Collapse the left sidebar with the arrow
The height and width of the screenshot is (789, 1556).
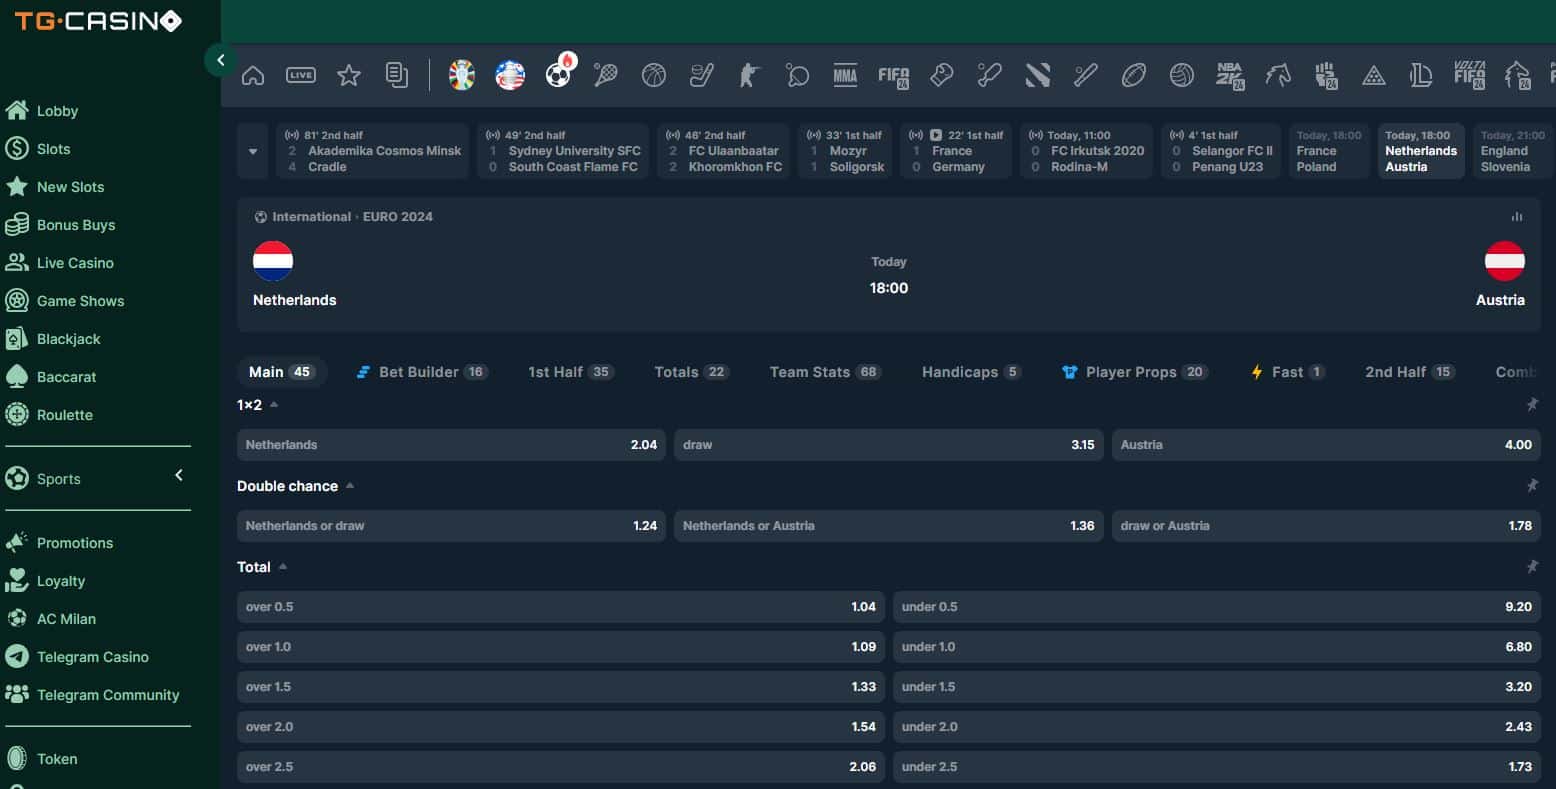[220, 60]
